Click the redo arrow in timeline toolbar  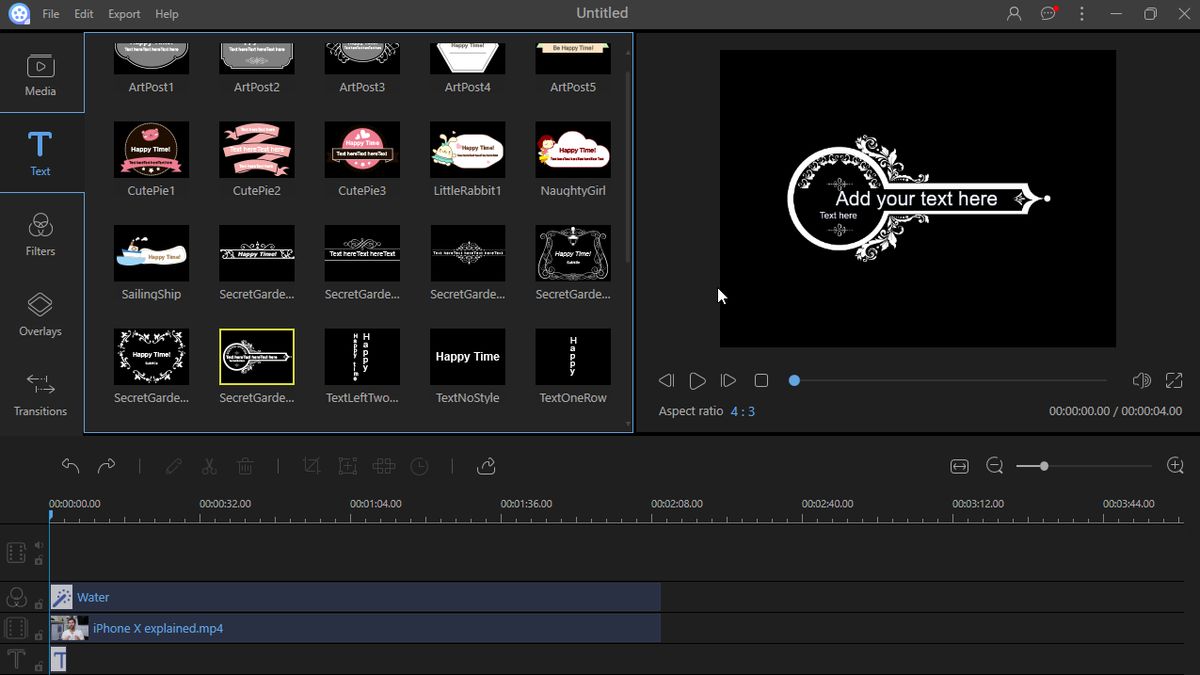click(106, 466)
